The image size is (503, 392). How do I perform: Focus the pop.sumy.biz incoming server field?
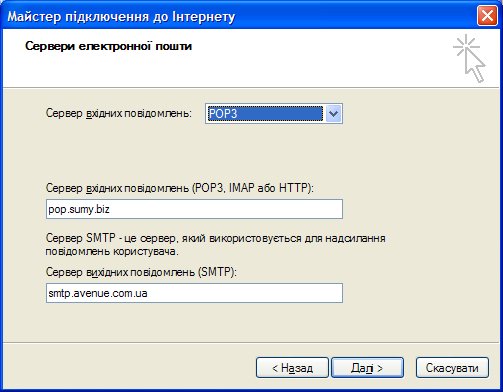pos(194,209)
